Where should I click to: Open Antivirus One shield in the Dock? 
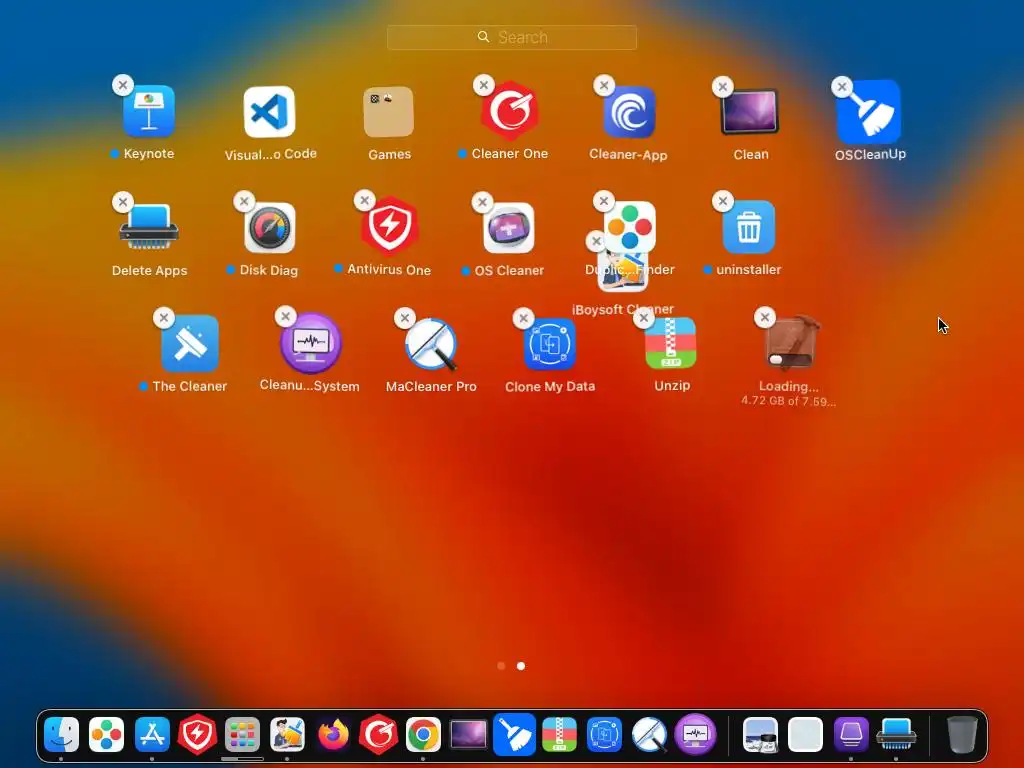point(197,735)
